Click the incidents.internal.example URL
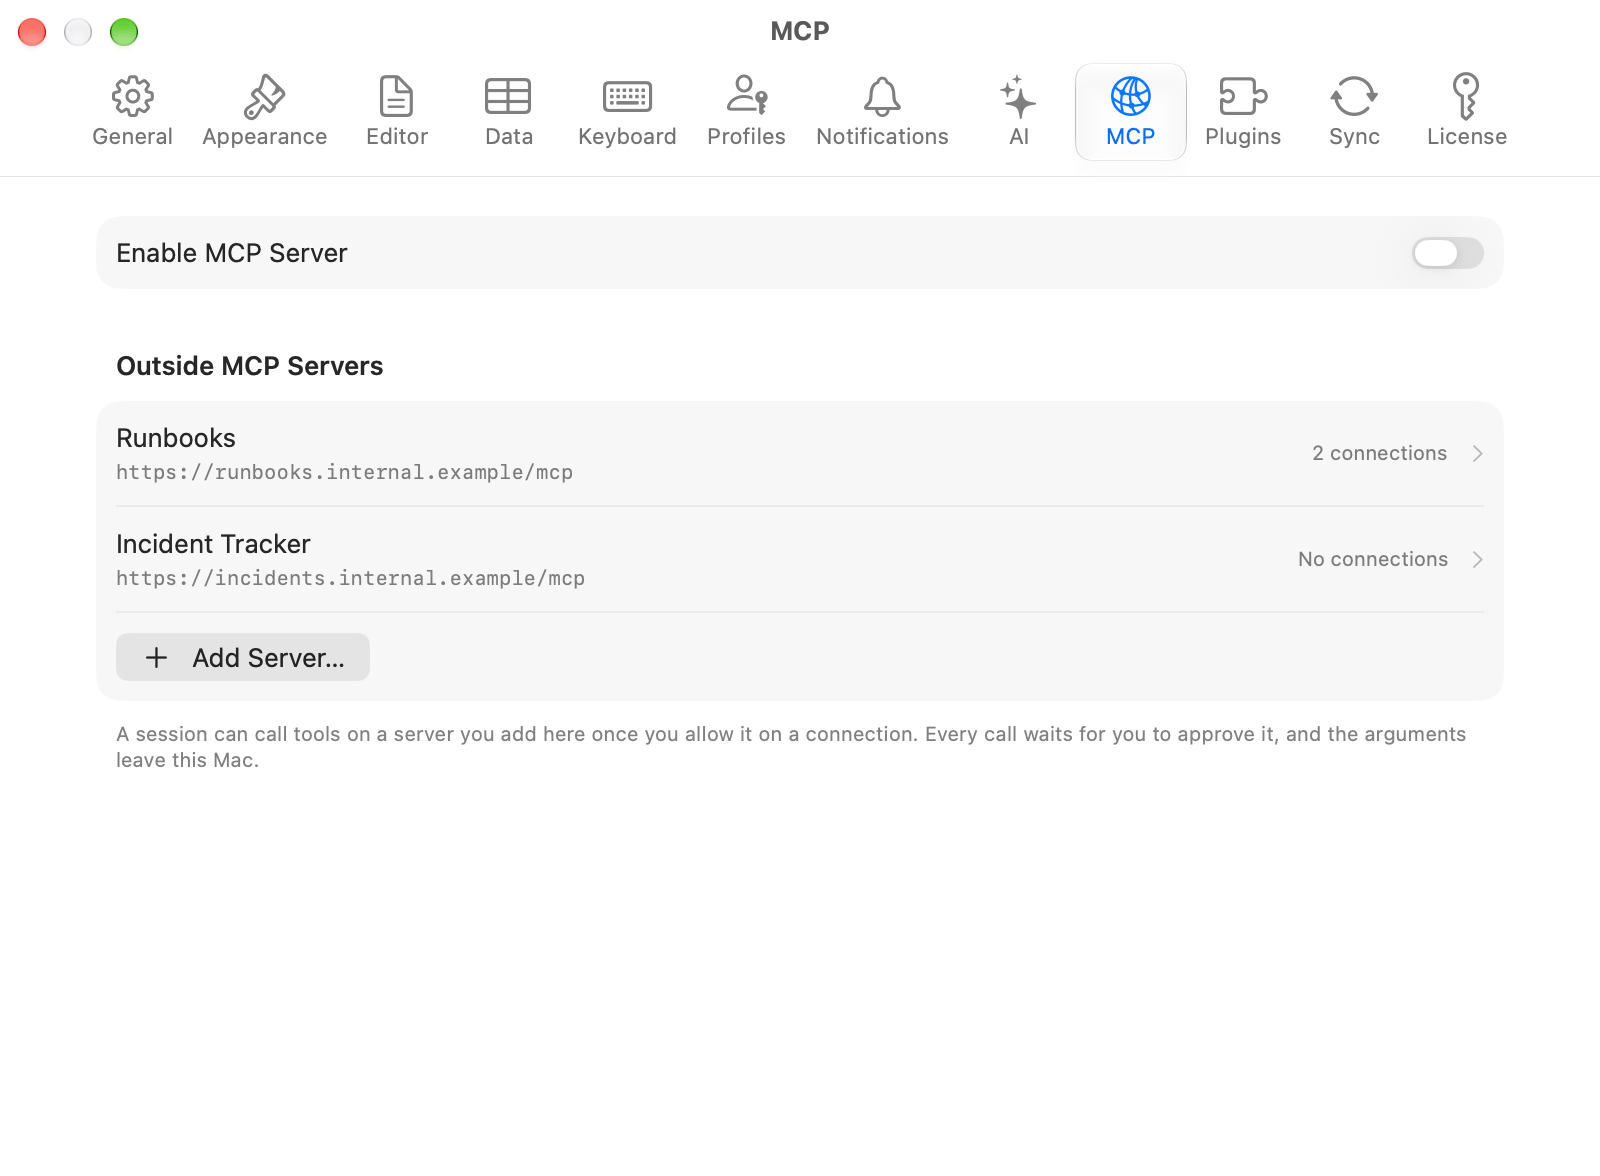The height and width of the screenshot is (1176, 1600). 350,578
